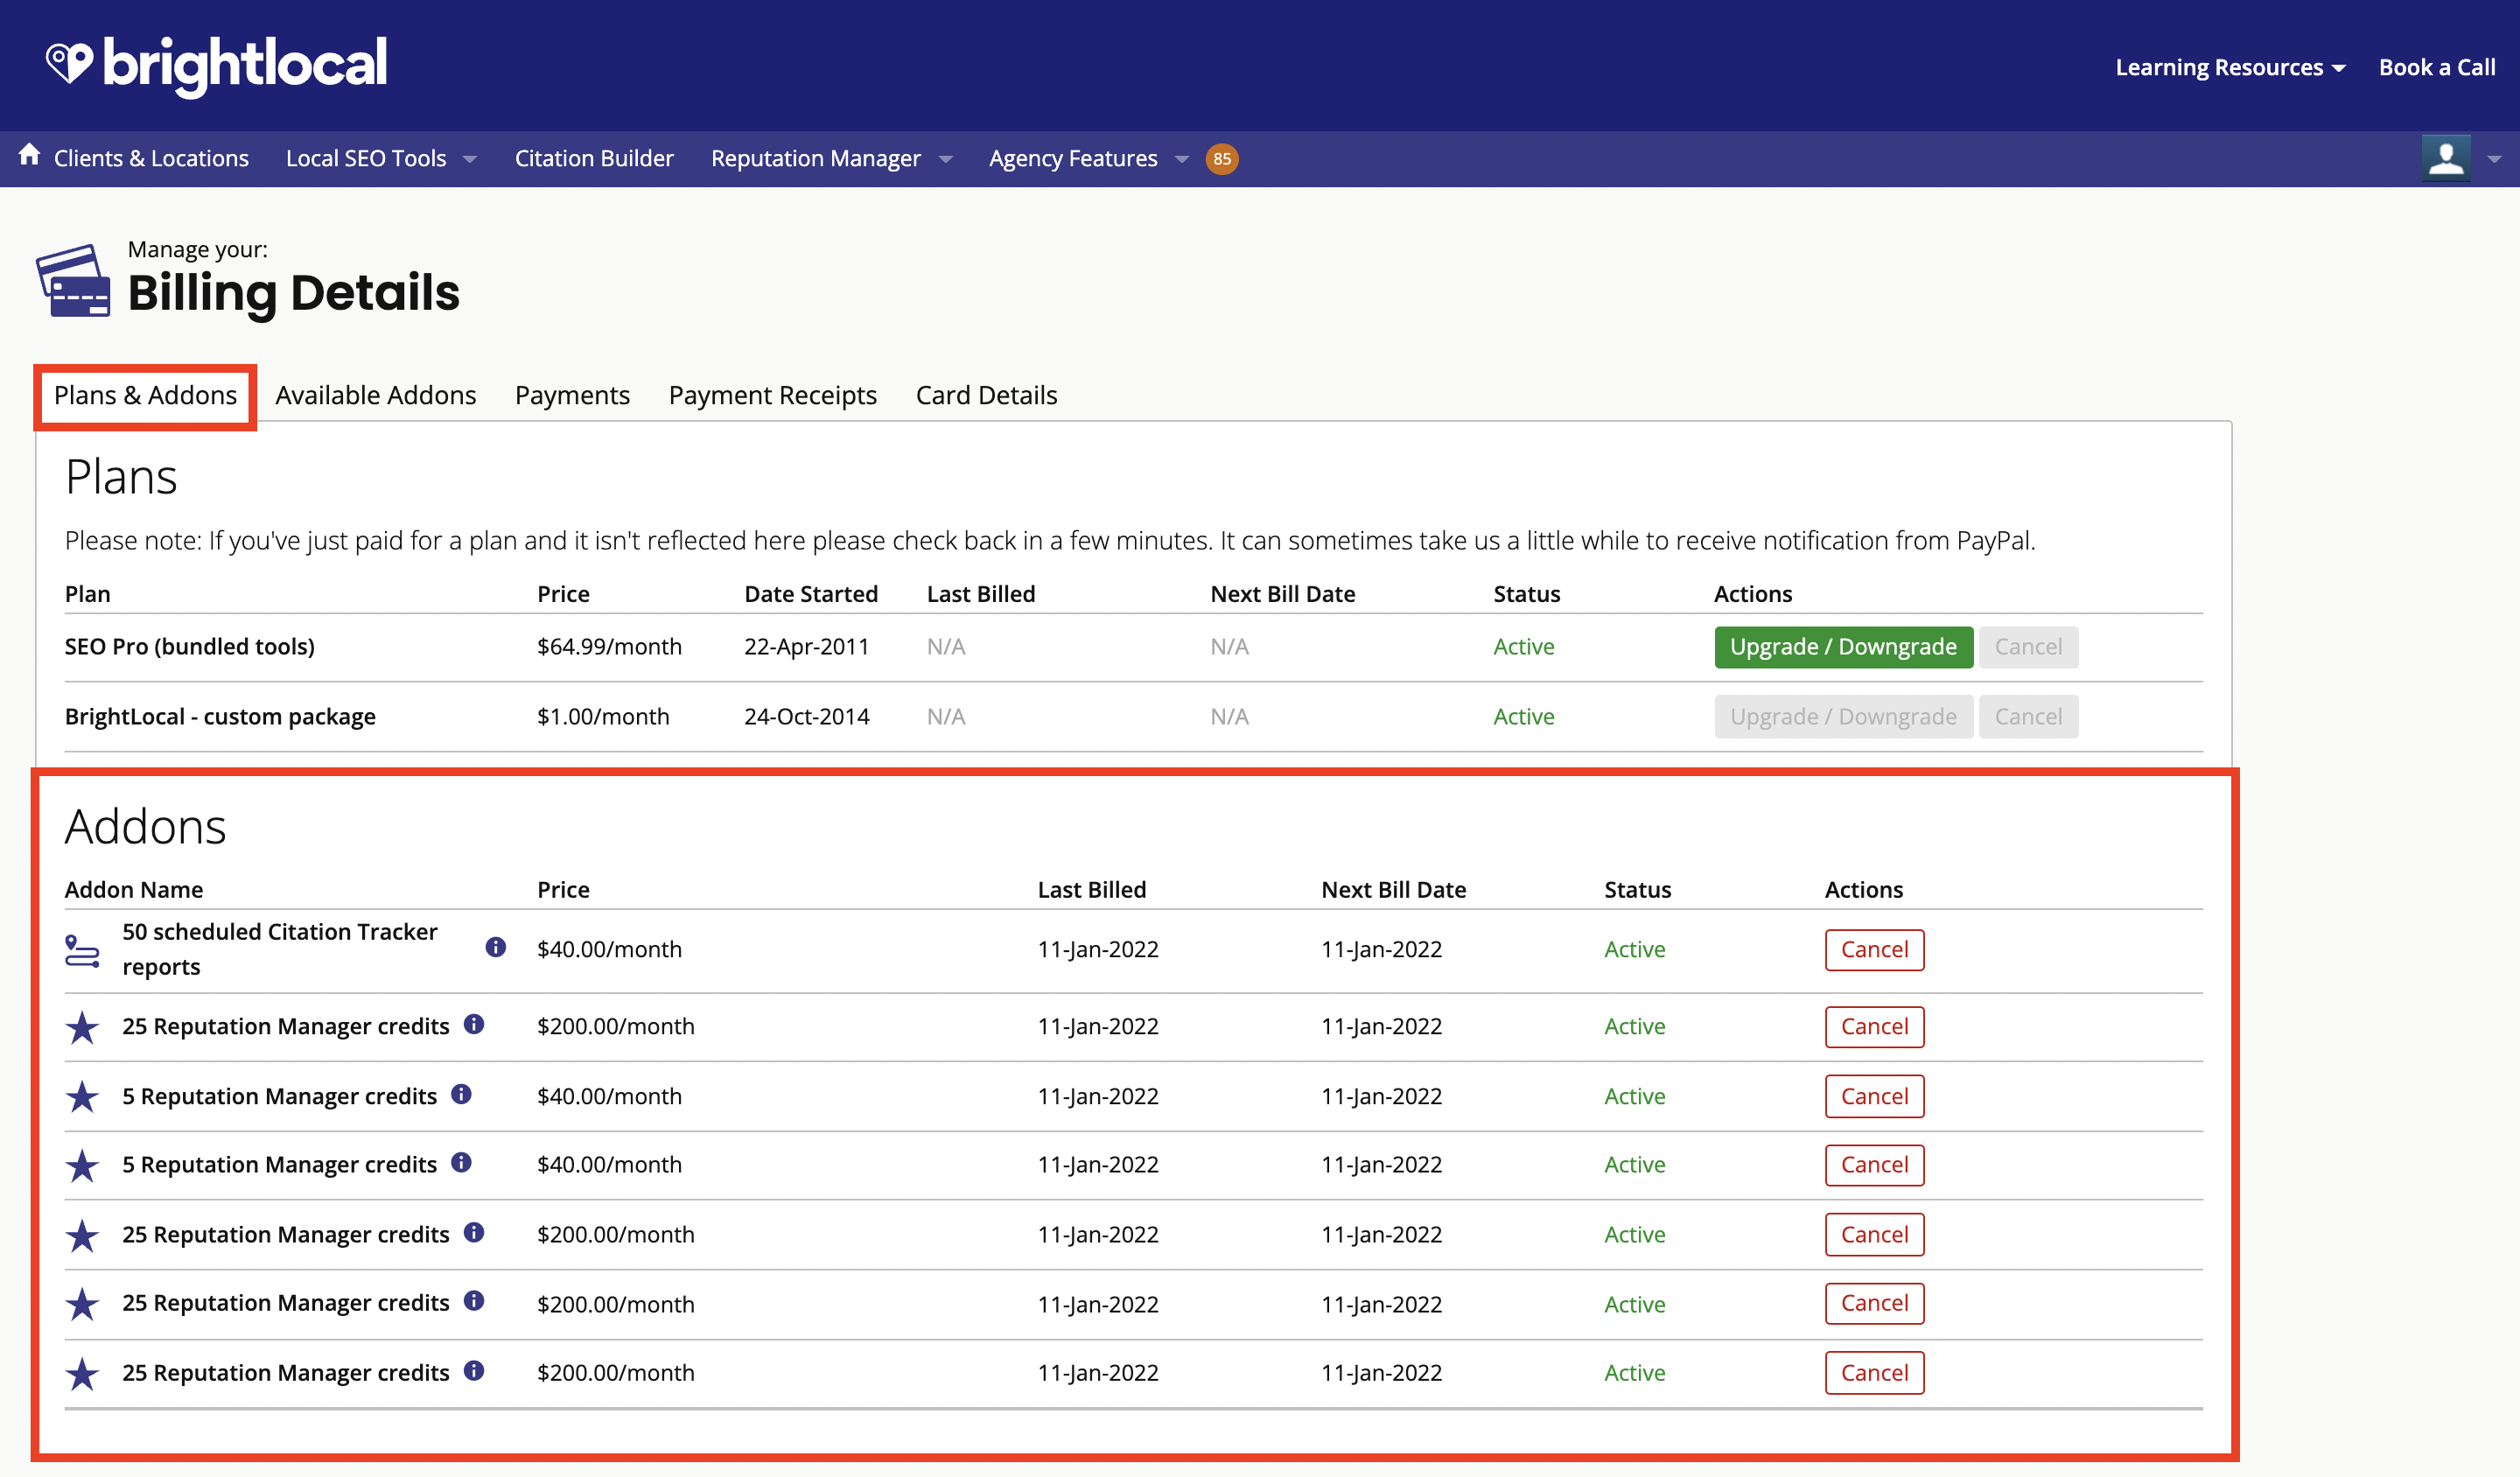Image resolution: width=2520 pixels, height=1477 pixels.
Task: Open the Payments tab
Action: pos(572,395)
